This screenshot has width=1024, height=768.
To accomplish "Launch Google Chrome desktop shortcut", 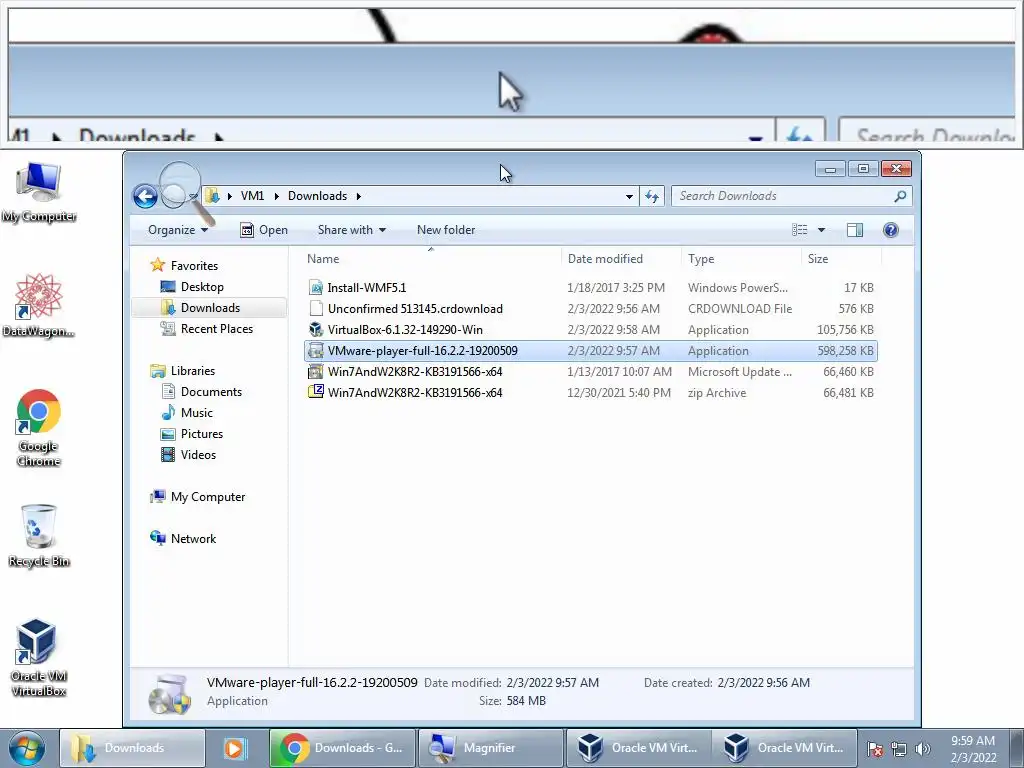I will pos(39,428).
